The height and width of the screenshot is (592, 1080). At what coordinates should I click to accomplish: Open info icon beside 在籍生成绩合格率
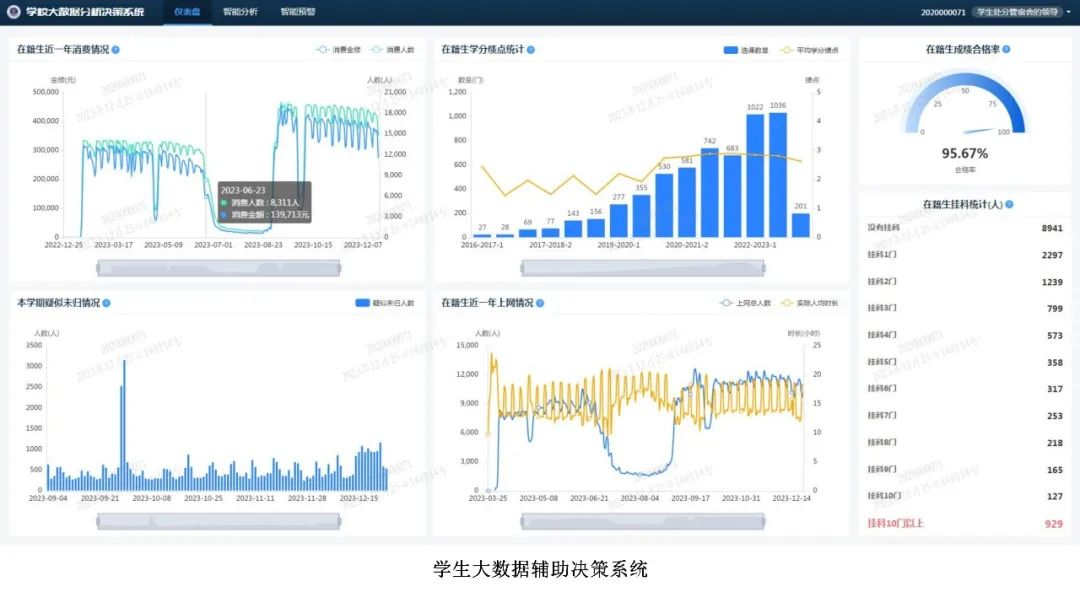coord(1006,49)
